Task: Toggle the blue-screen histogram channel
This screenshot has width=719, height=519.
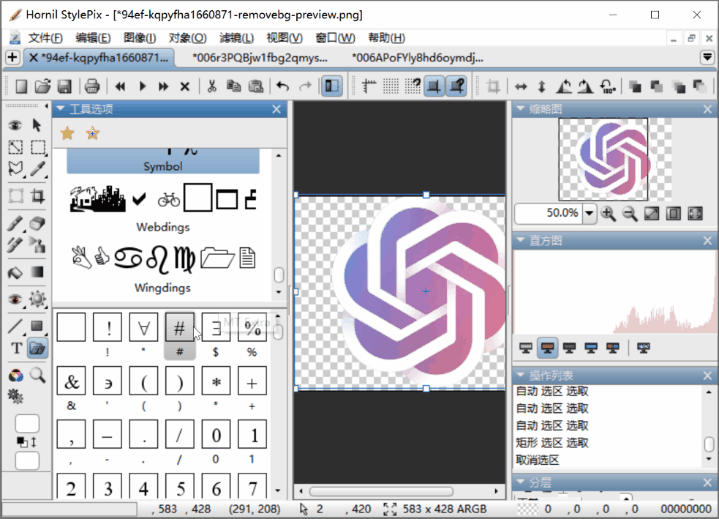Action: pos(591,348)
